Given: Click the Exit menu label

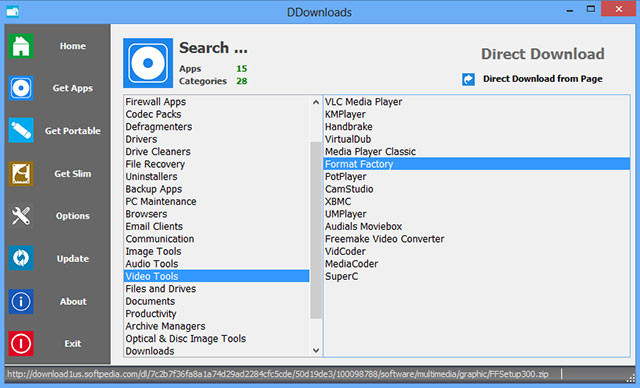Looking at the screenshot, I should pyautogui.click(x=73, y=344).
